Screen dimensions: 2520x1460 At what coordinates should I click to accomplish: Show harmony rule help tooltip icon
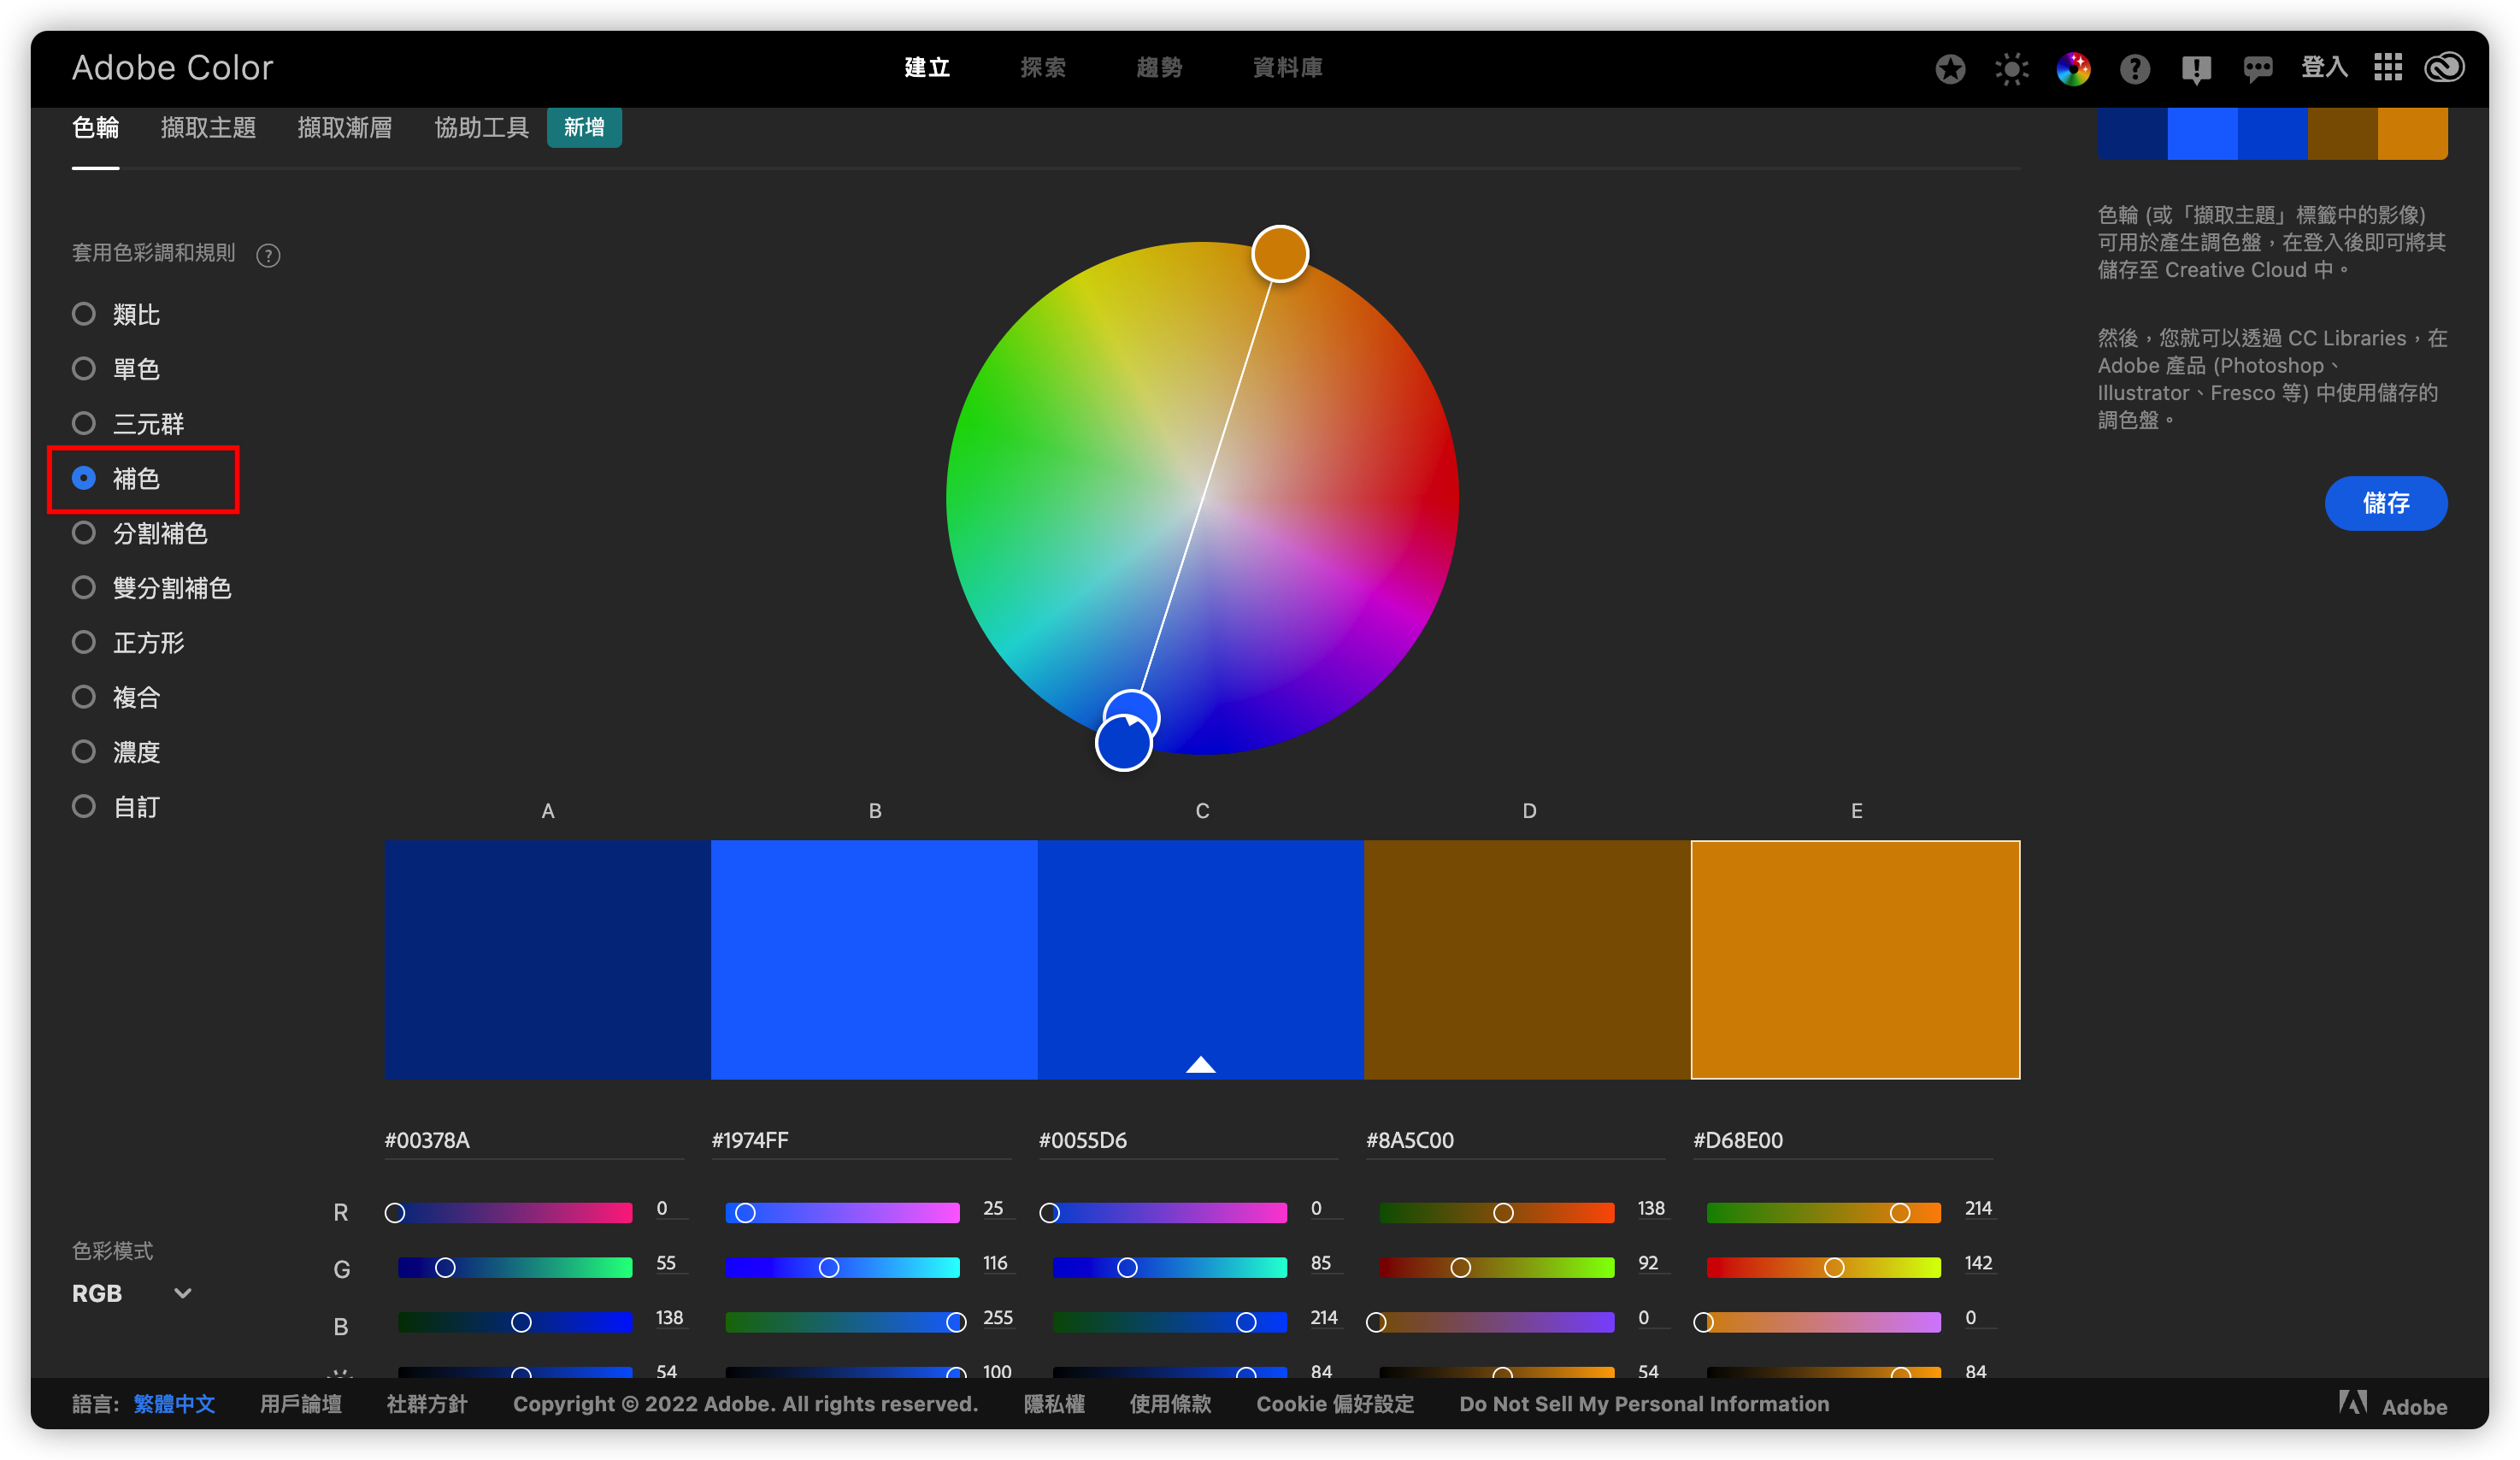(268, 255)
